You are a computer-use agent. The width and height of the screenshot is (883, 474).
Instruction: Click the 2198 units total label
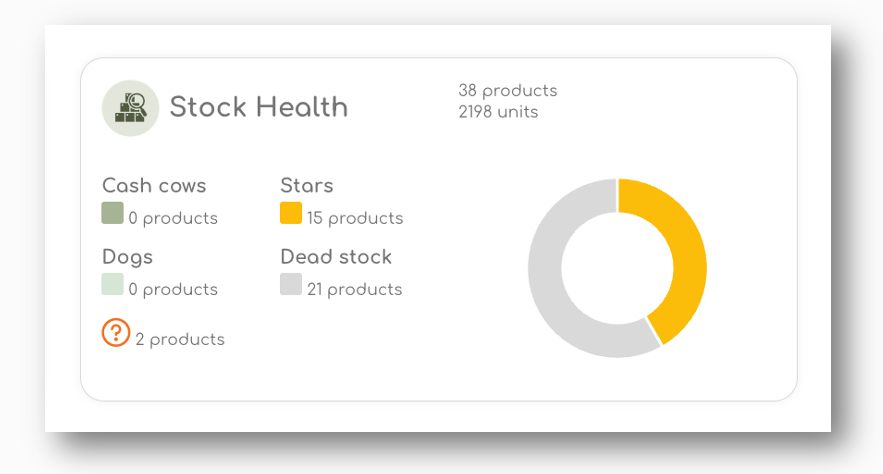point(498,112)
